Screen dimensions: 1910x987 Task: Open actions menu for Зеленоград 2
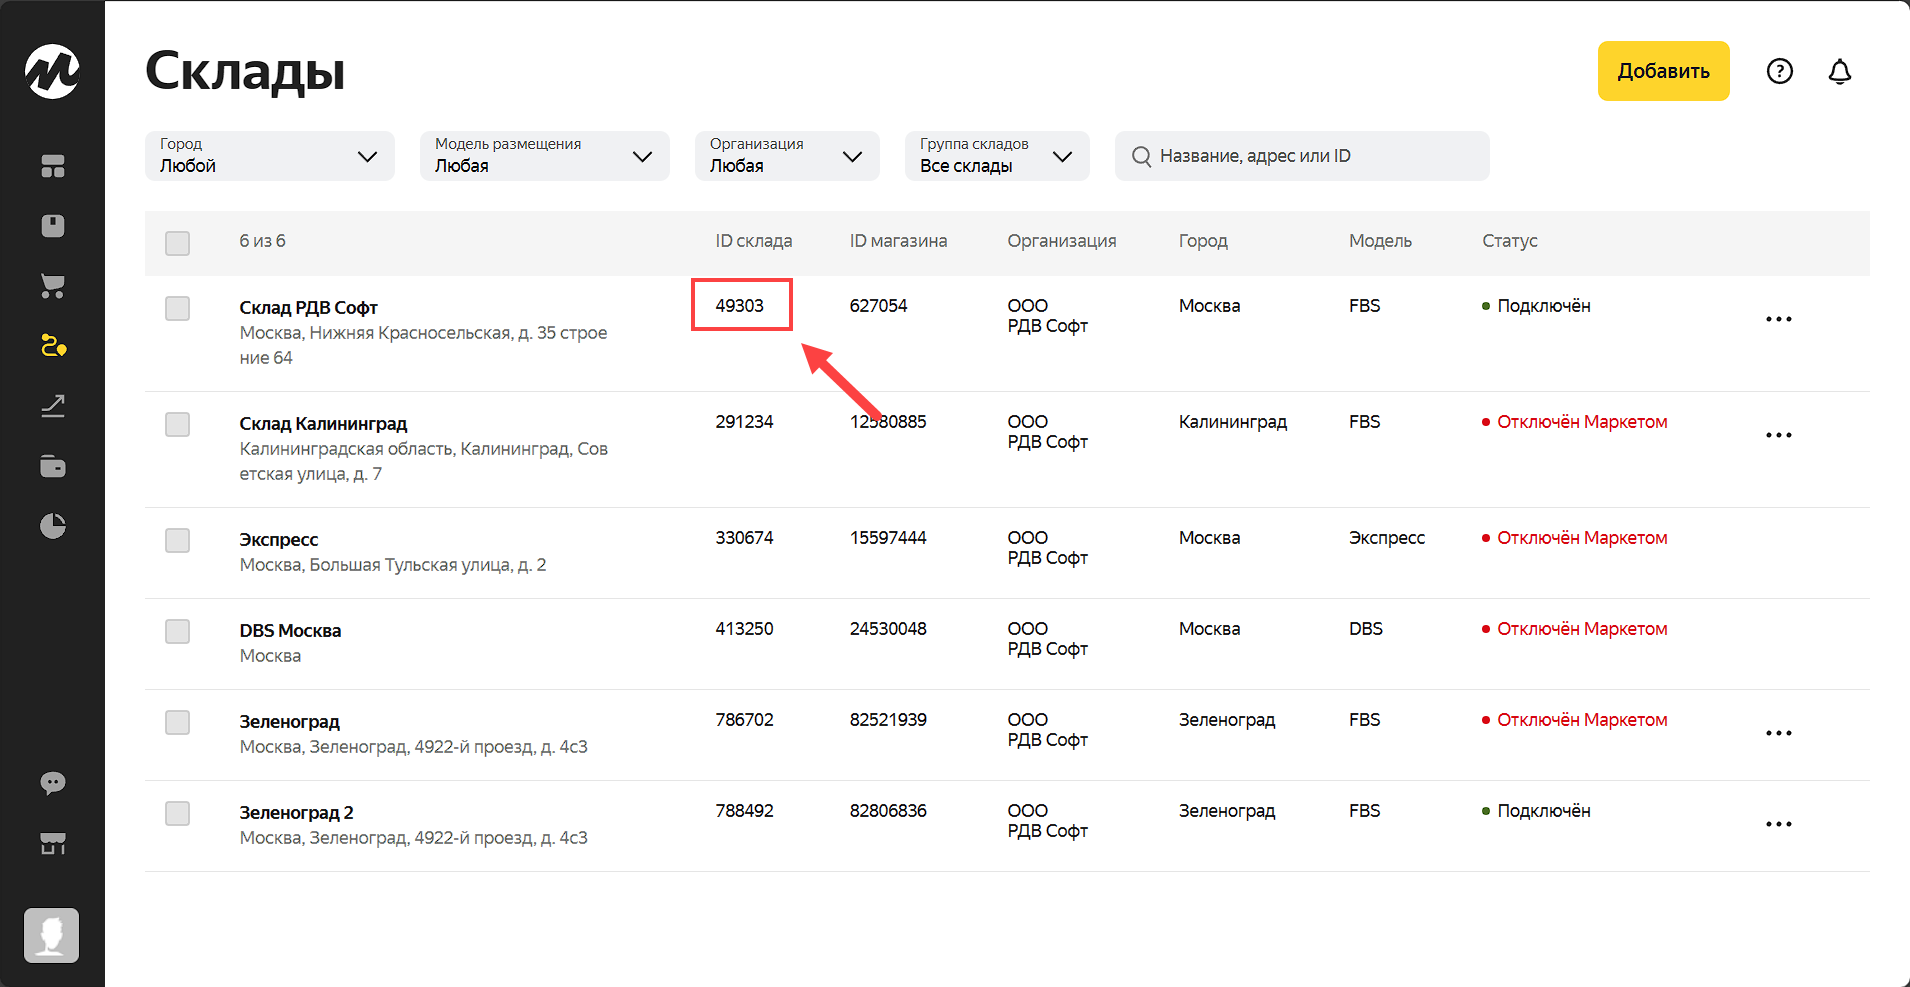[1779, 824]
